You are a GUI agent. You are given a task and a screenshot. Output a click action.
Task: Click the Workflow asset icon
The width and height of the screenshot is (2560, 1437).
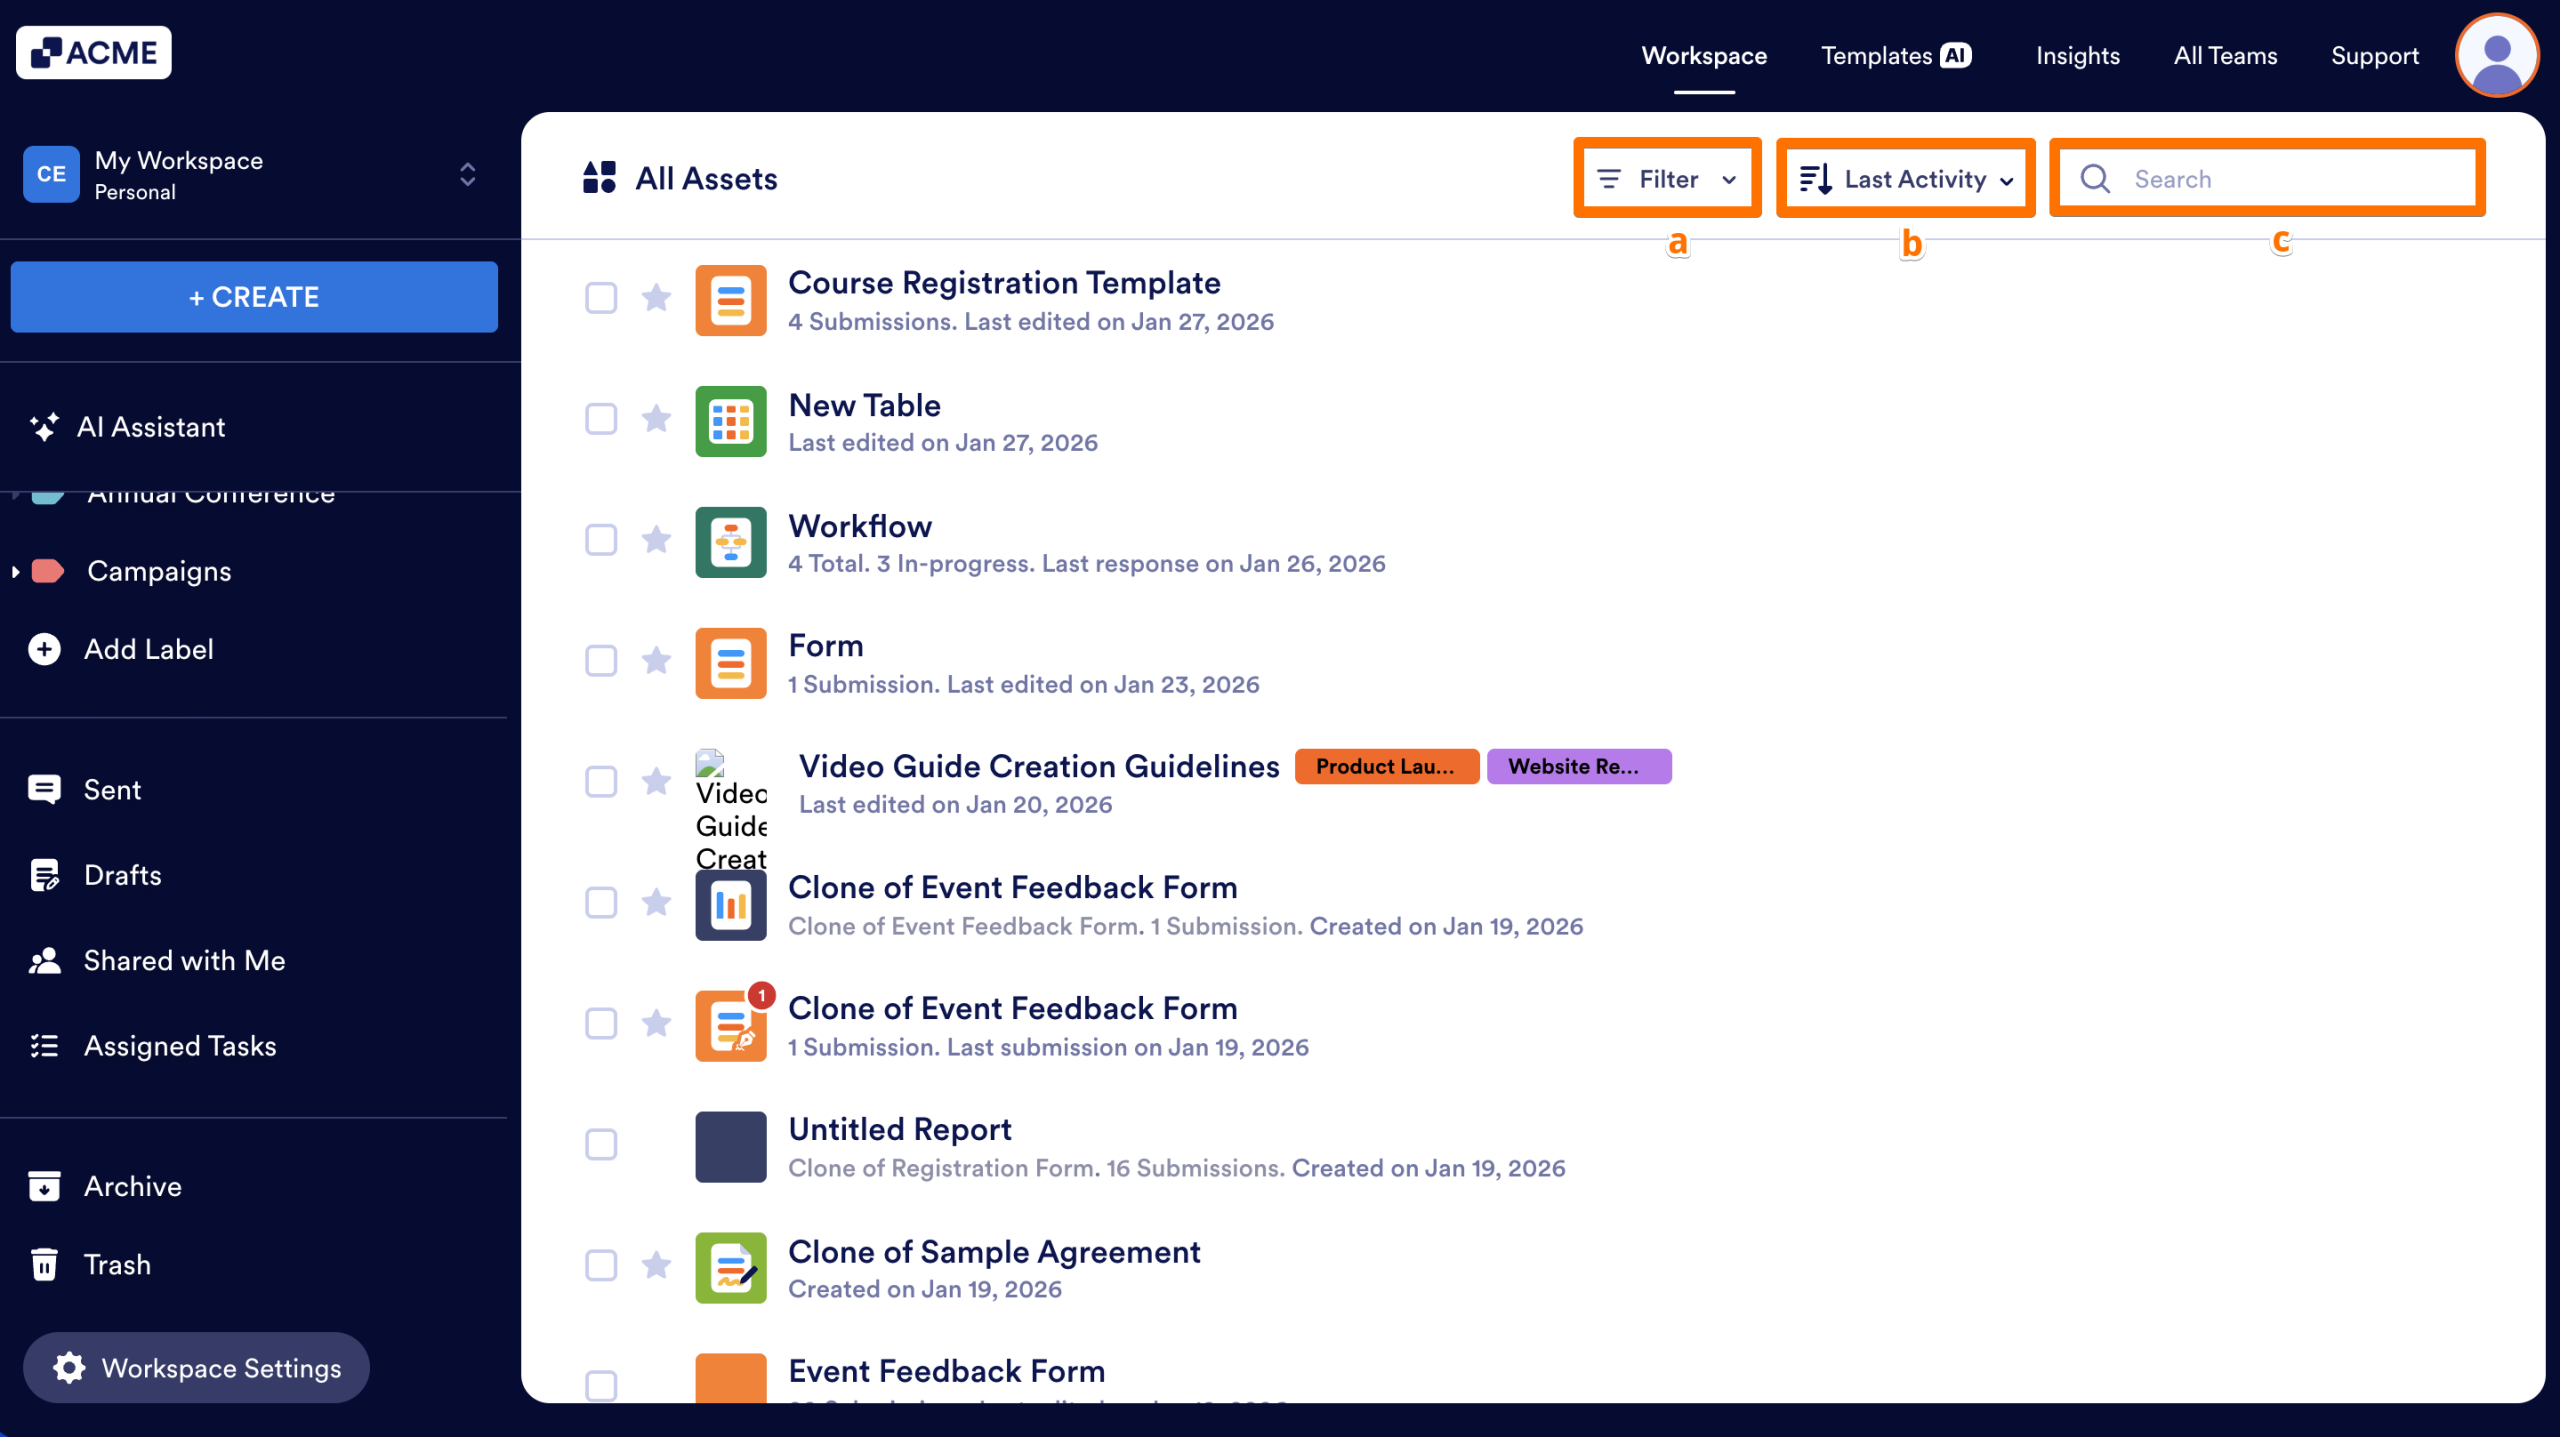[x=731, y=542]
